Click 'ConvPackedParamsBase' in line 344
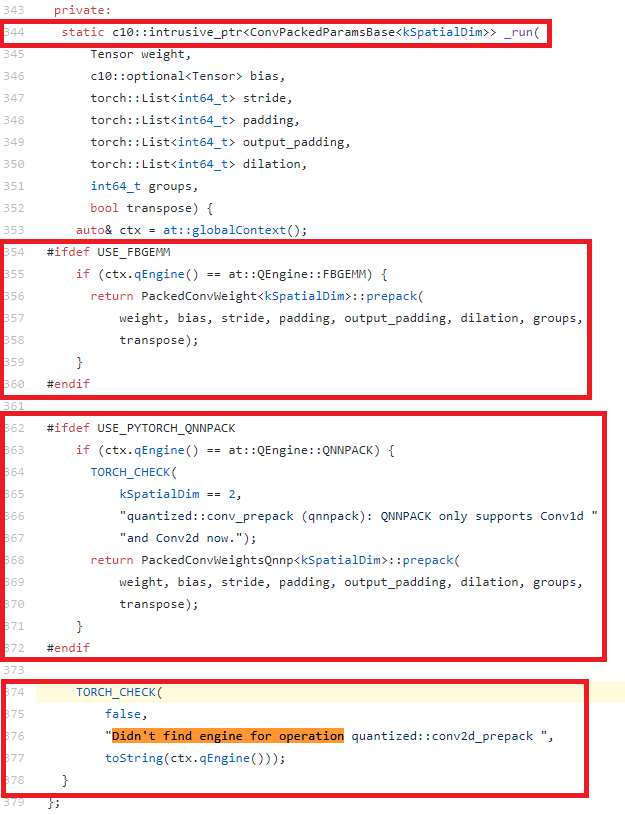 point(322,32)
